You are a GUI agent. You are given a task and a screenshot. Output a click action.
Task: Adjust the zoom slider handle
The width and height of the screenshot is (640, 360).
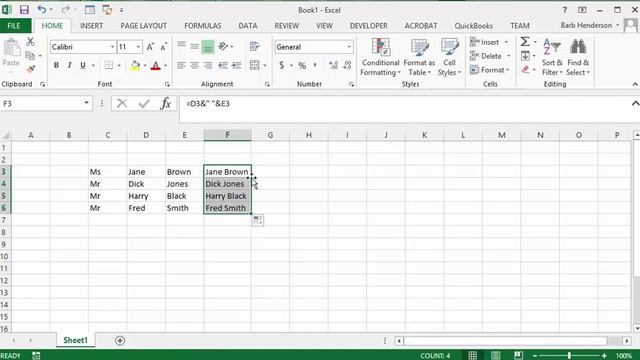click(x=569, y=356)
